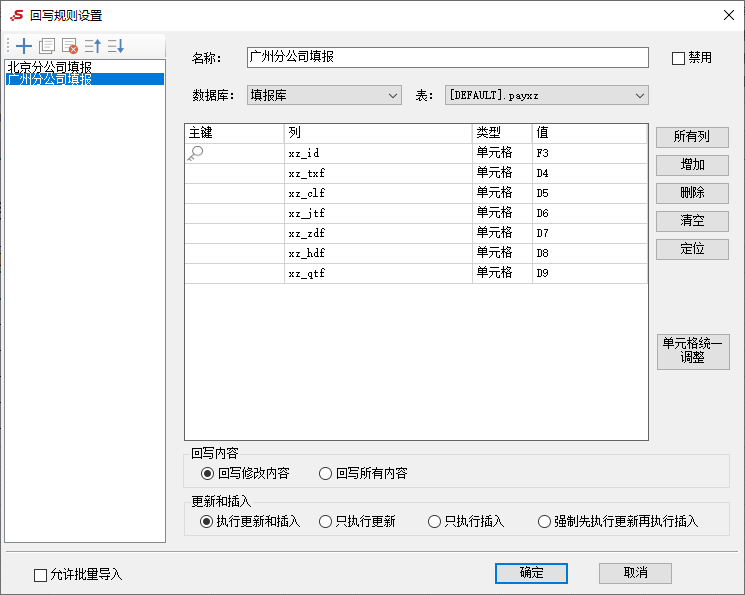Image resolution: width=745 pixels, height=595 pixels.
Task: Move the selected rule down
Action: click(x=116, y=46)
